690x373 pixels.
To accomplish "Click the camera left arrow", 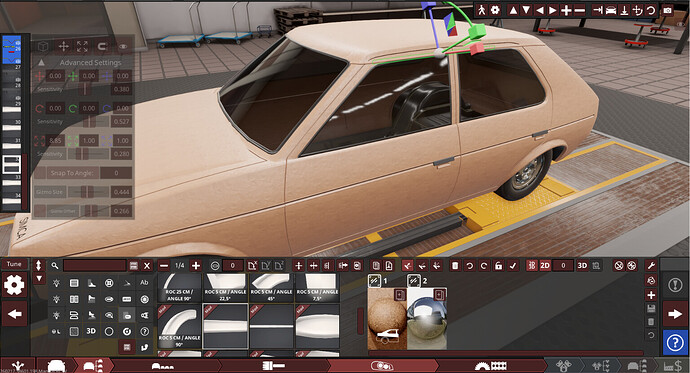I will click(x=540, y=10).
